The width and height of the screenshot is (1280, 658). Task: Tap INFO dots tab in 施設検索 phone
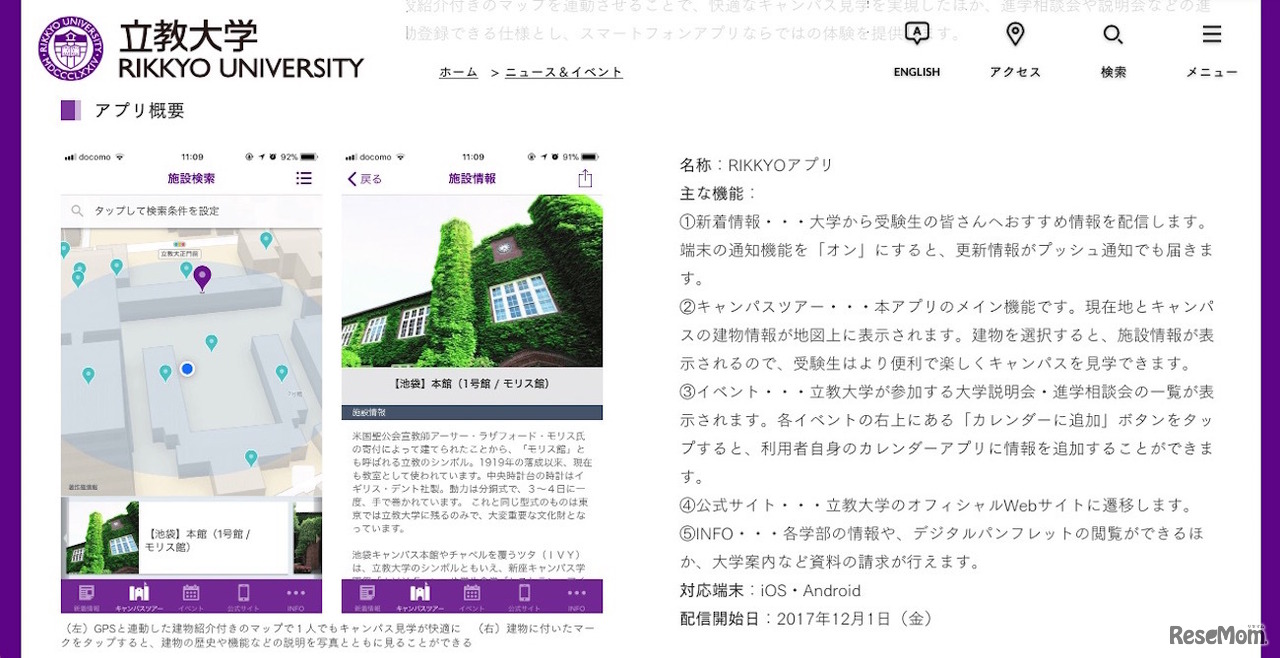tap(296, 597)
